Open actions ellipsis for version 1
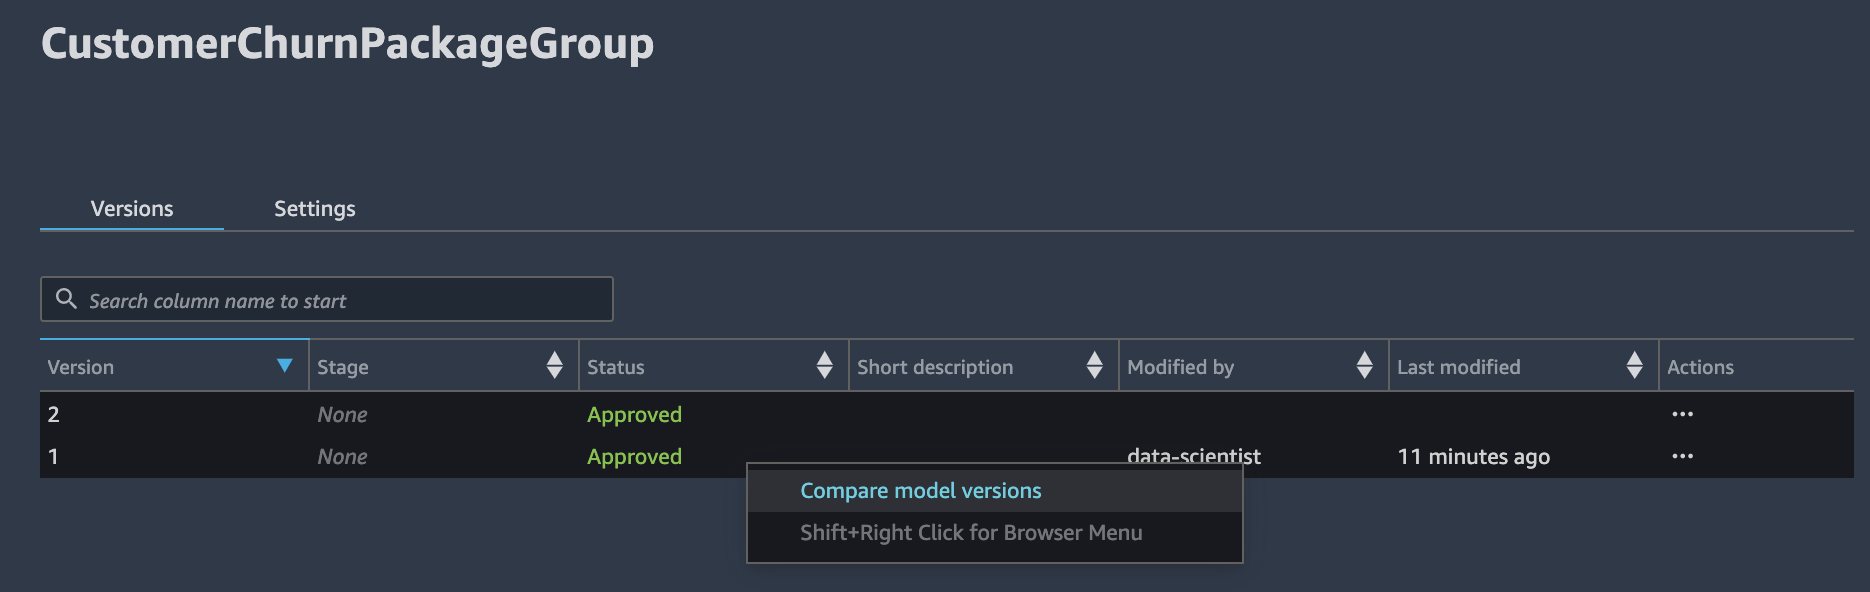 pyautogui.click(x=1682, y=456)
